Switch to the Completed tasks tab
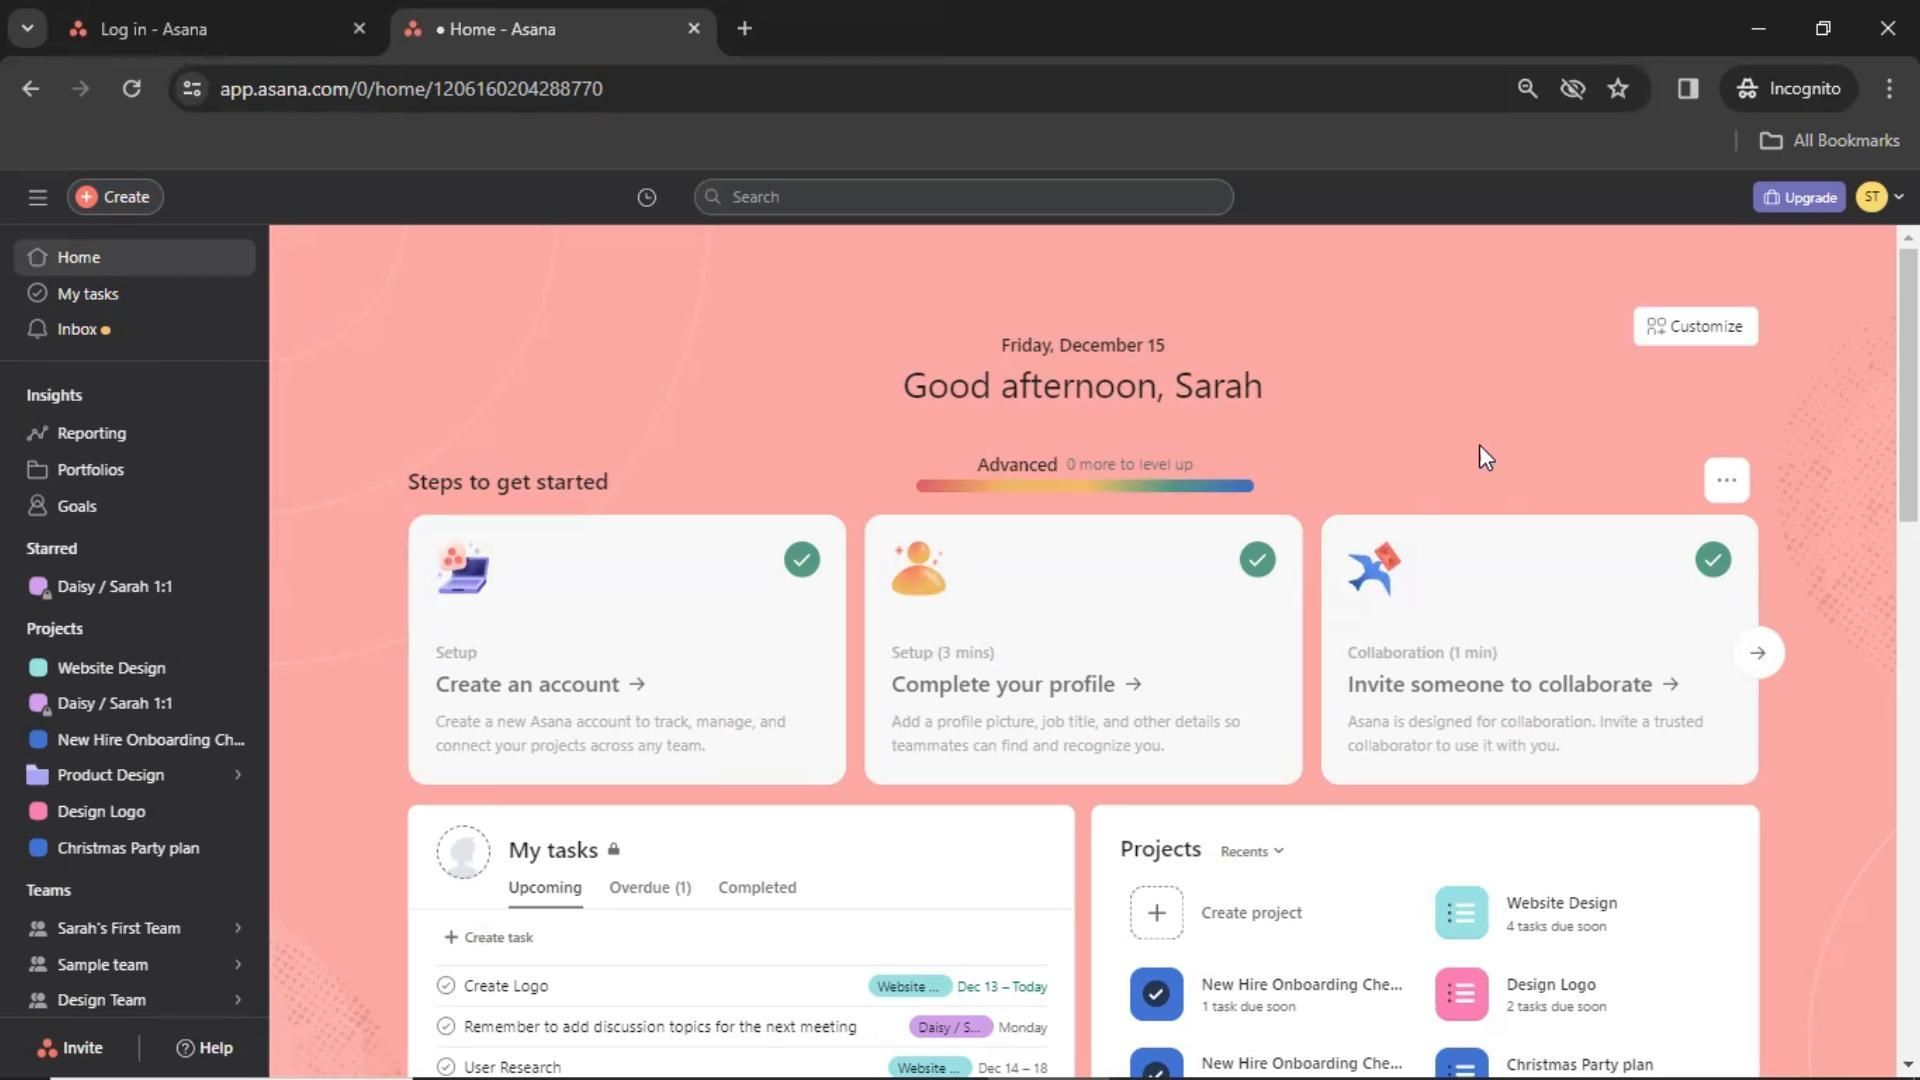 pos(757,887)
